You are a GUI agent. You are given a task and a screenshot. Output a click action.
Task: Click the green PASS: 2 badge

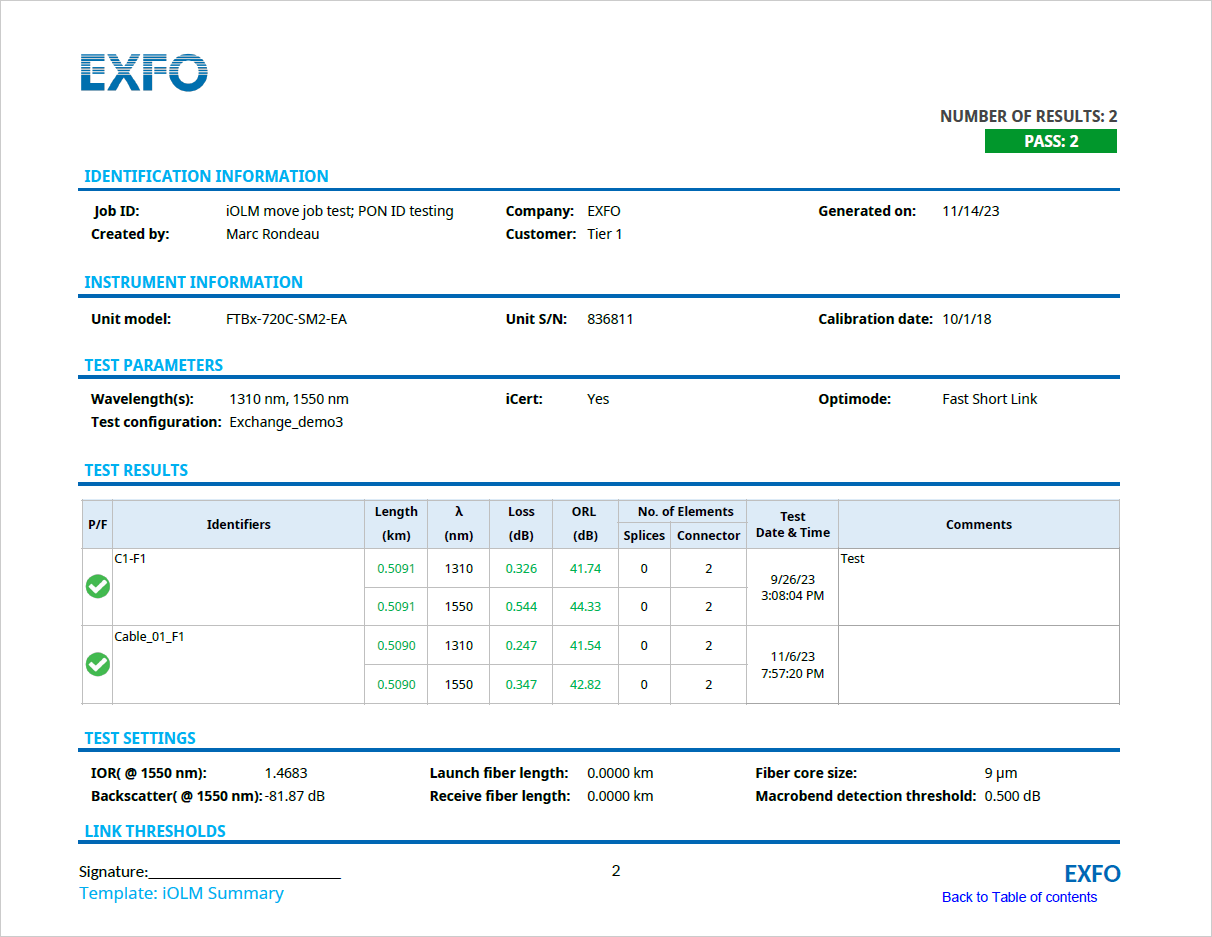1051,141
